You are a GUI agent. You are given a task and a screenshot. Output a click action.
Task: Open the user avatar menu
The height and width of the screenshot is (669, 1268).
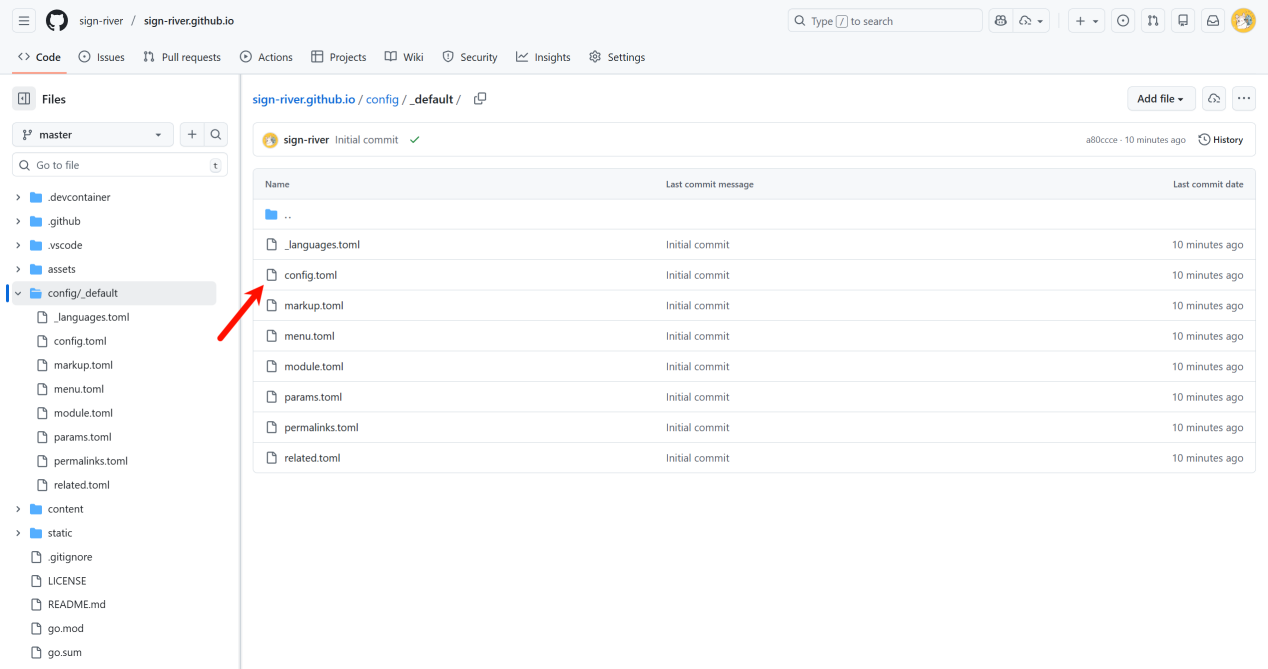click(1243, 21)
